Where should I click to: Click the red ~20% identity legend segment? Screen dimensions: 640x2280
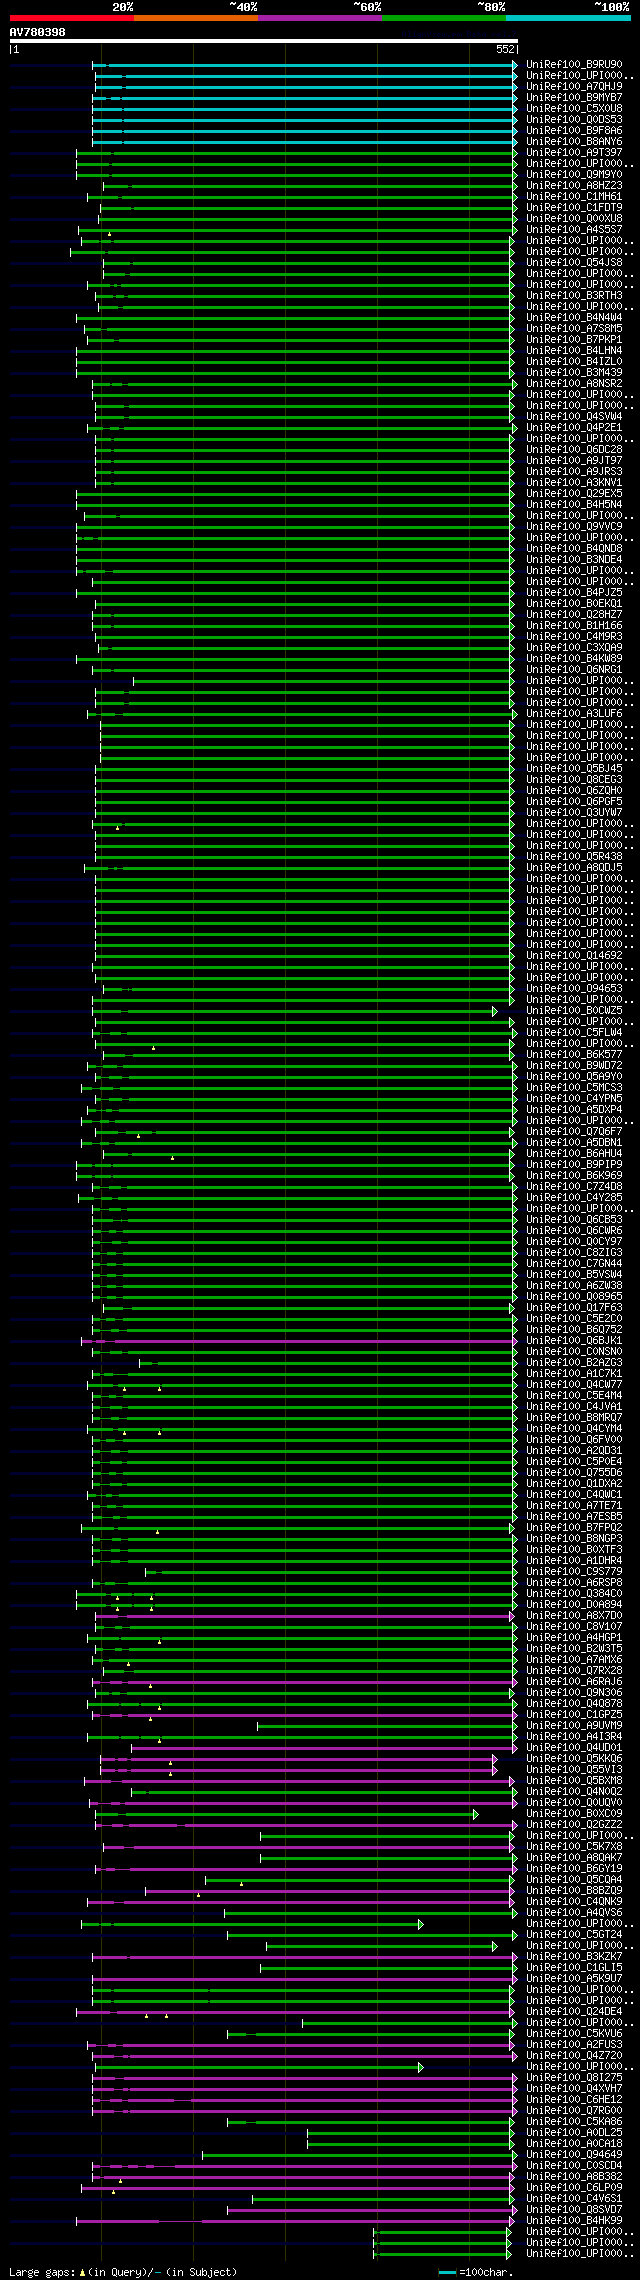coord(71,18)
